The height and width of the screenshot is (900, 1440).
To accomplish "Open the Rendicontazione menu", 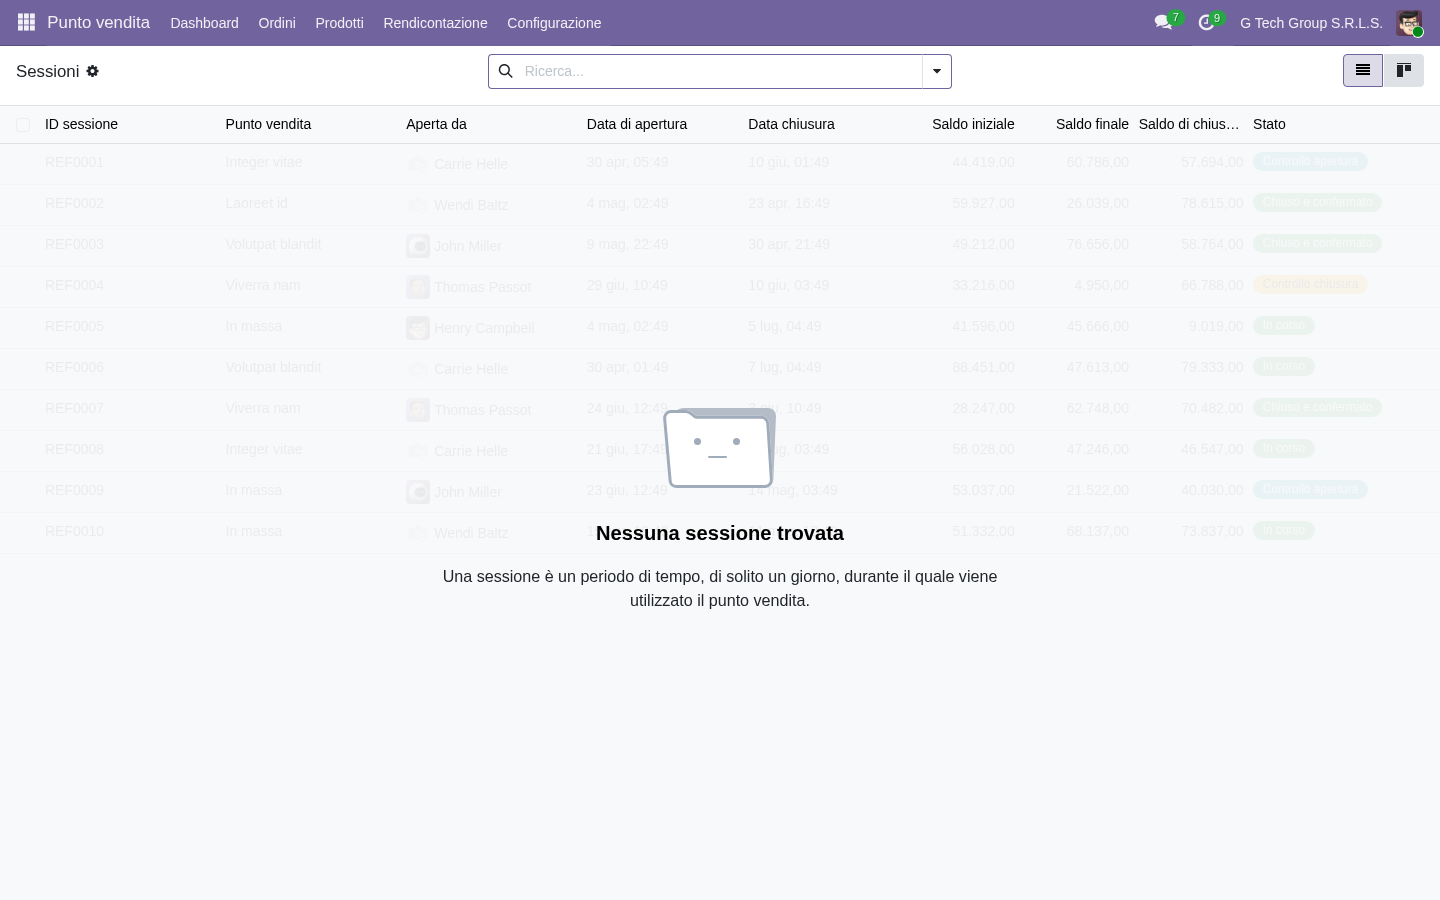I will pyautogui.click(x=435, y=23).
